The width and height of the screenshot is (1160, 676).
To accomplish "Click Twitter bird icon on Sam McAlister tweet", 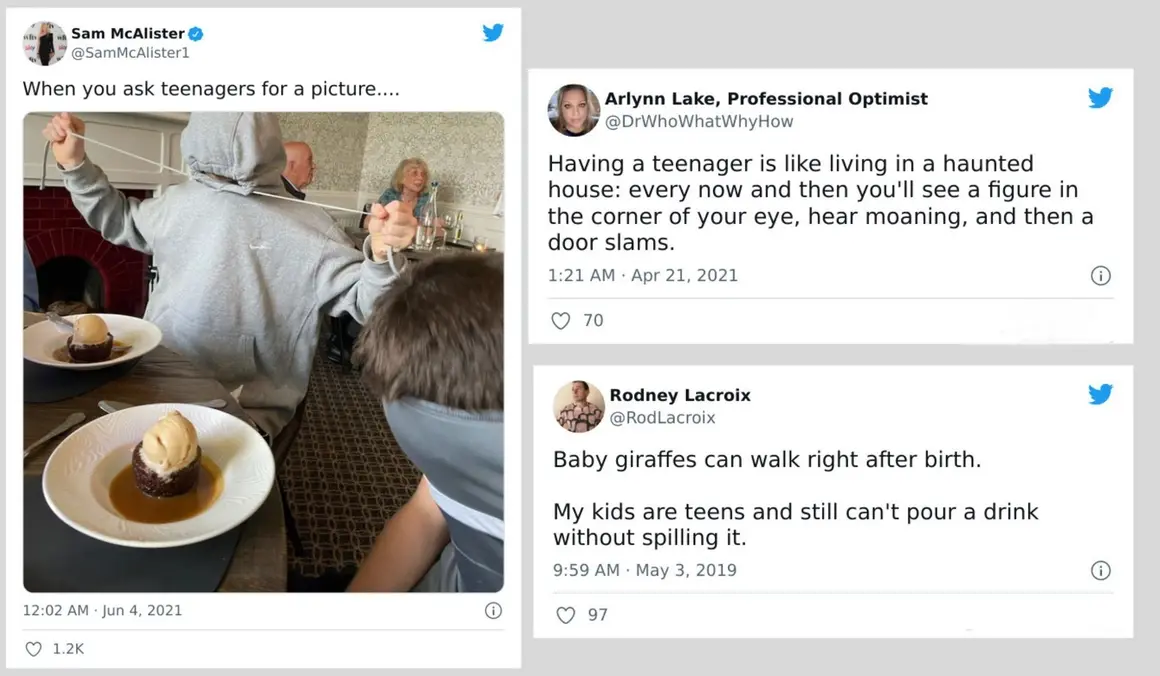I will [493, 32].
